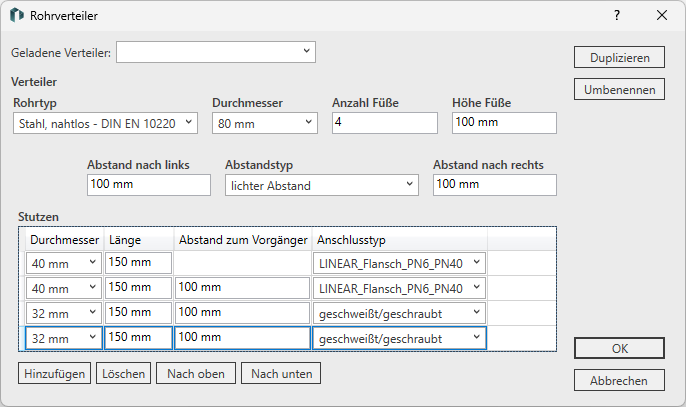Image resolution: width=686 pixels, height=407 pixels.
Task: Click the Rohrverteiler app icon in title bar
Action: pos(17,15)
